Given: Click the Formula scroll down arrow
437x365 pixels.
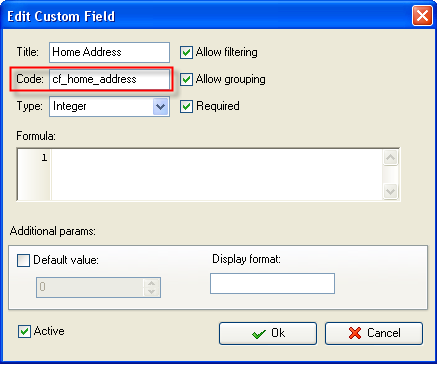Looking at the screenshot, I should 390,191.
